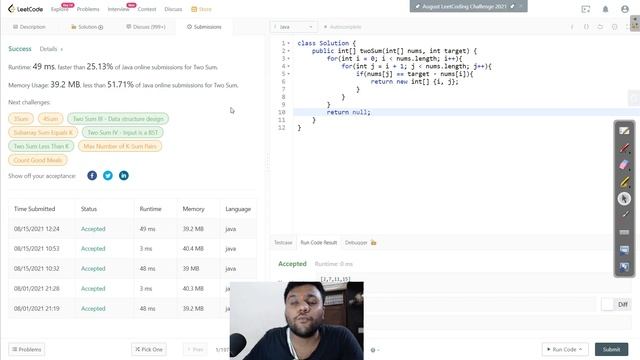
Task: Open the notifications bell
Action: [x=605, y=9]
